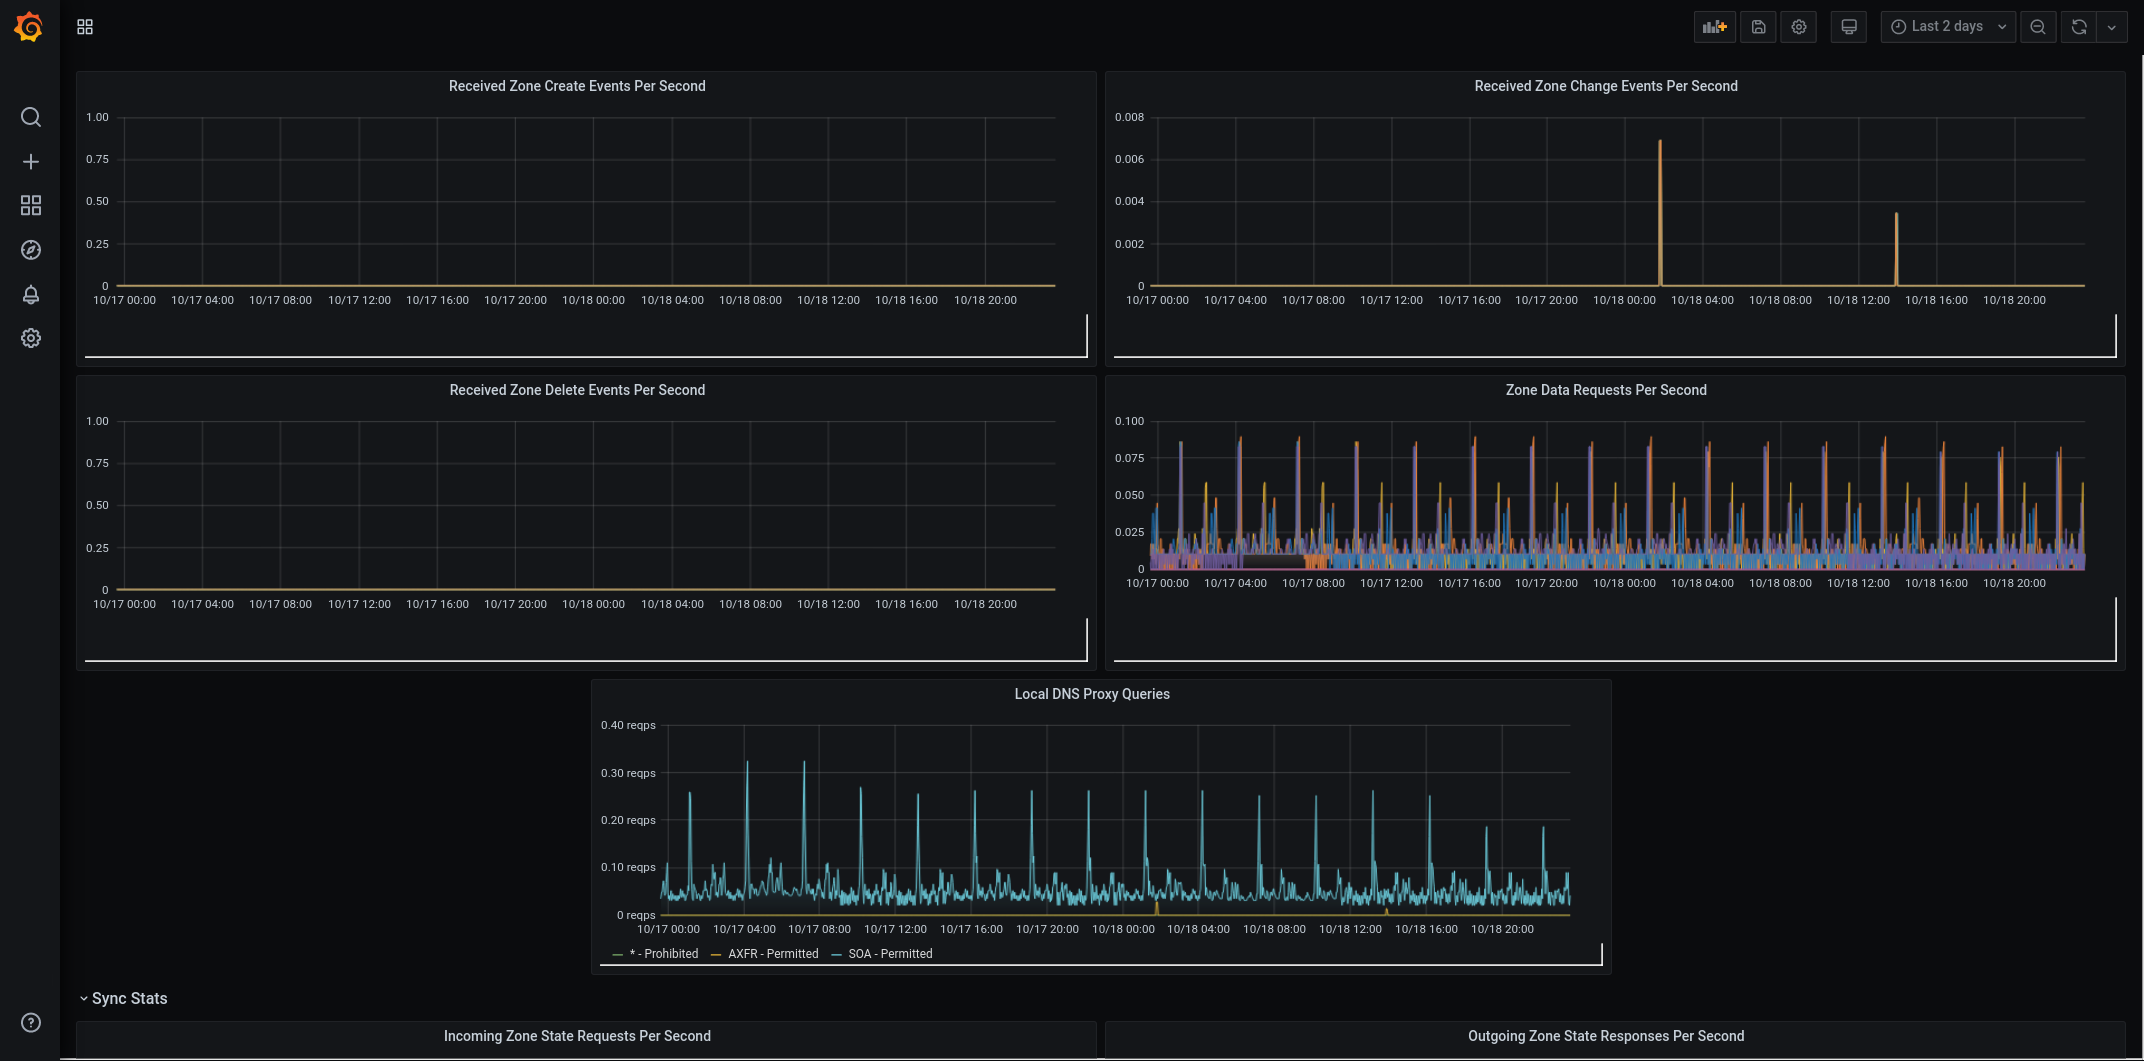Zoom out time range with magnifier icon
Screen dimensions: 2144x1061
[x=2038, y=27]
